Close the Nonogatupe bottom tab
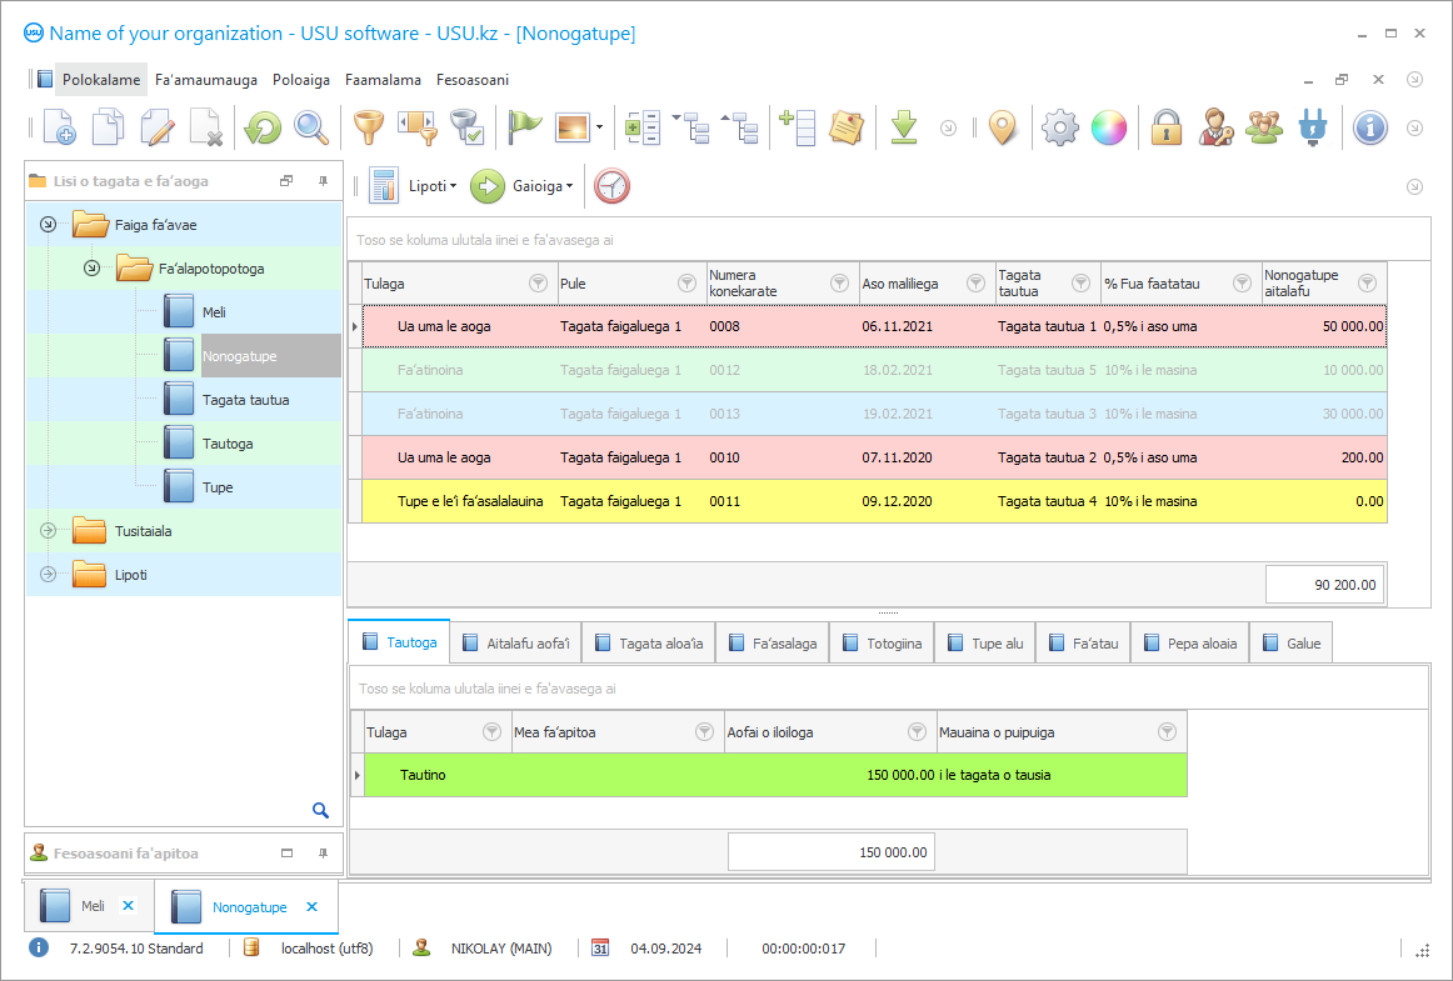 click(x=312, y=907)
